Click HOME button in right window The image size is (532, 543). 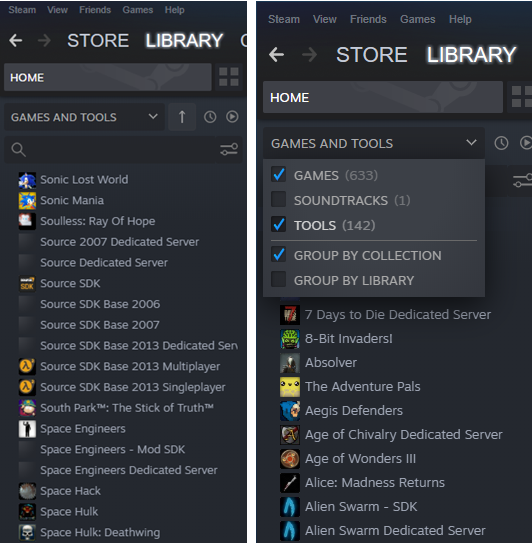coord(383,97)
